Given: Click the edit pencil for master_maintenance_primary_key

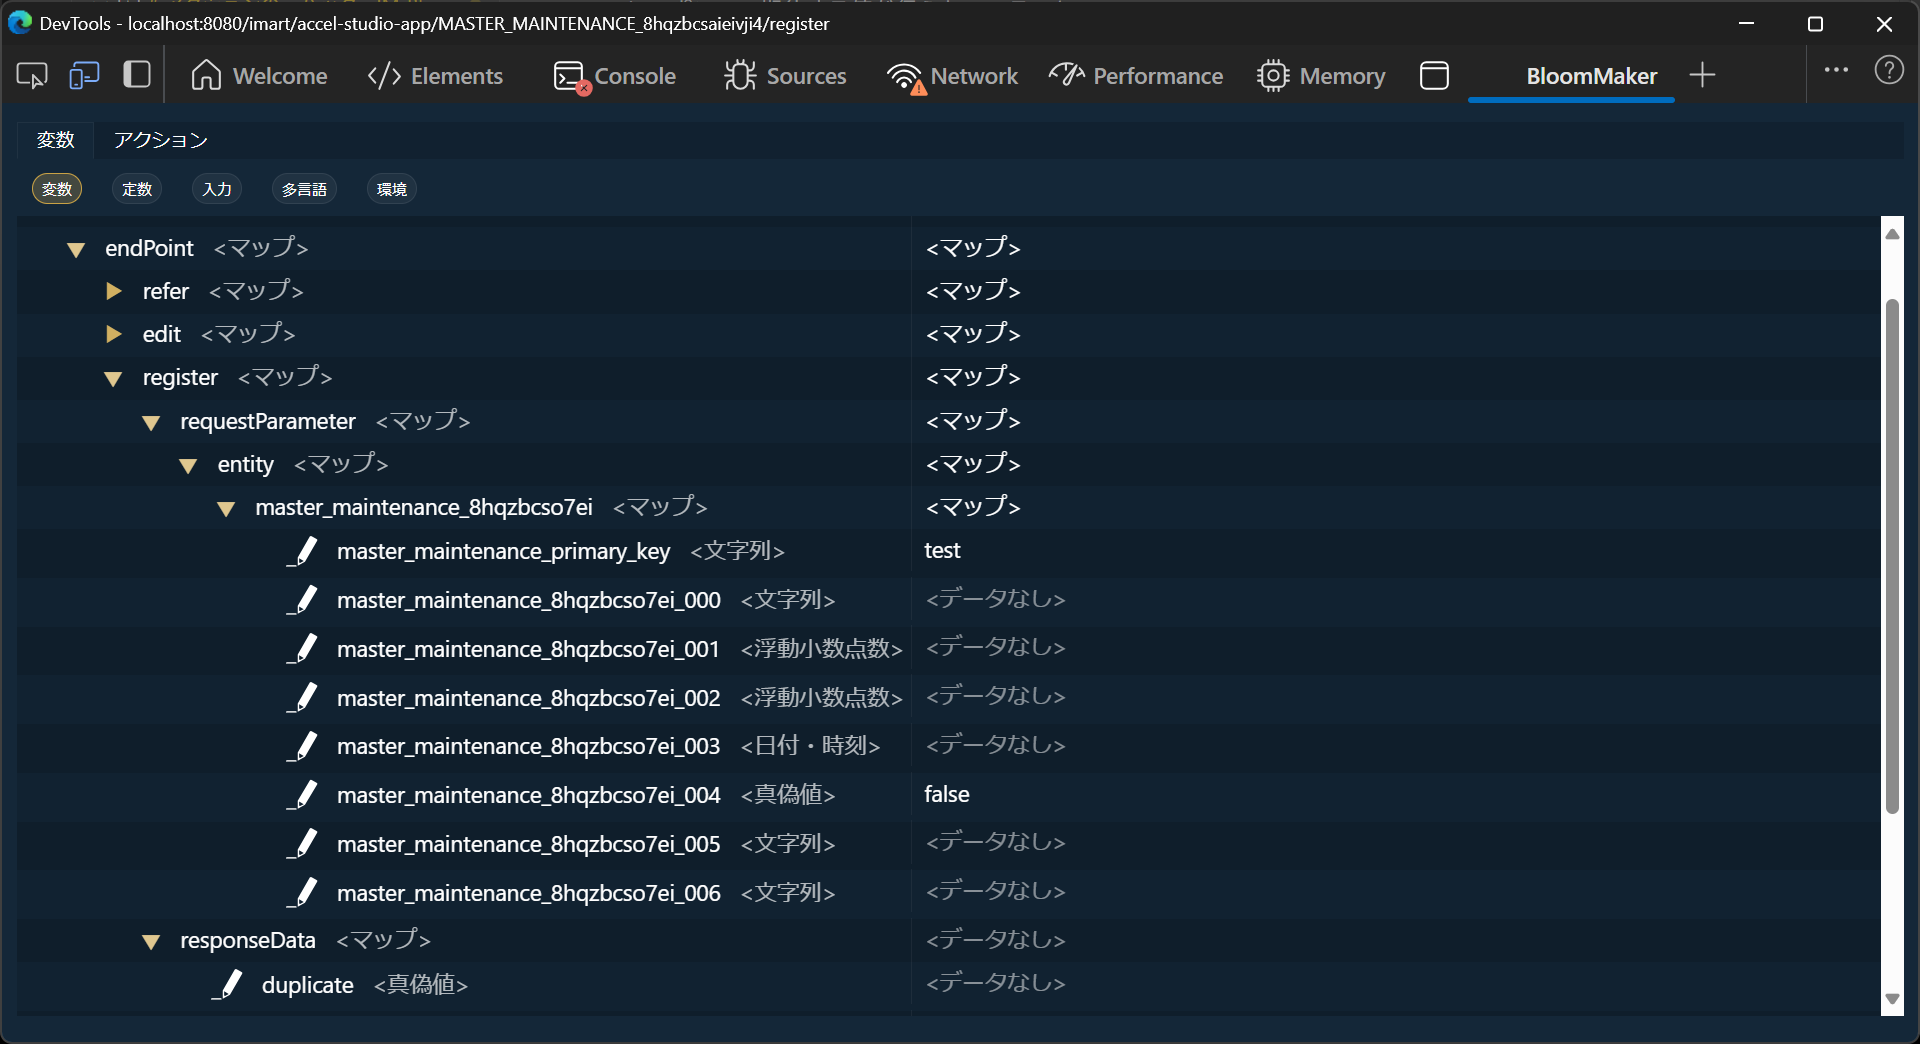Looking at the screenshot, I should (303, 551).
